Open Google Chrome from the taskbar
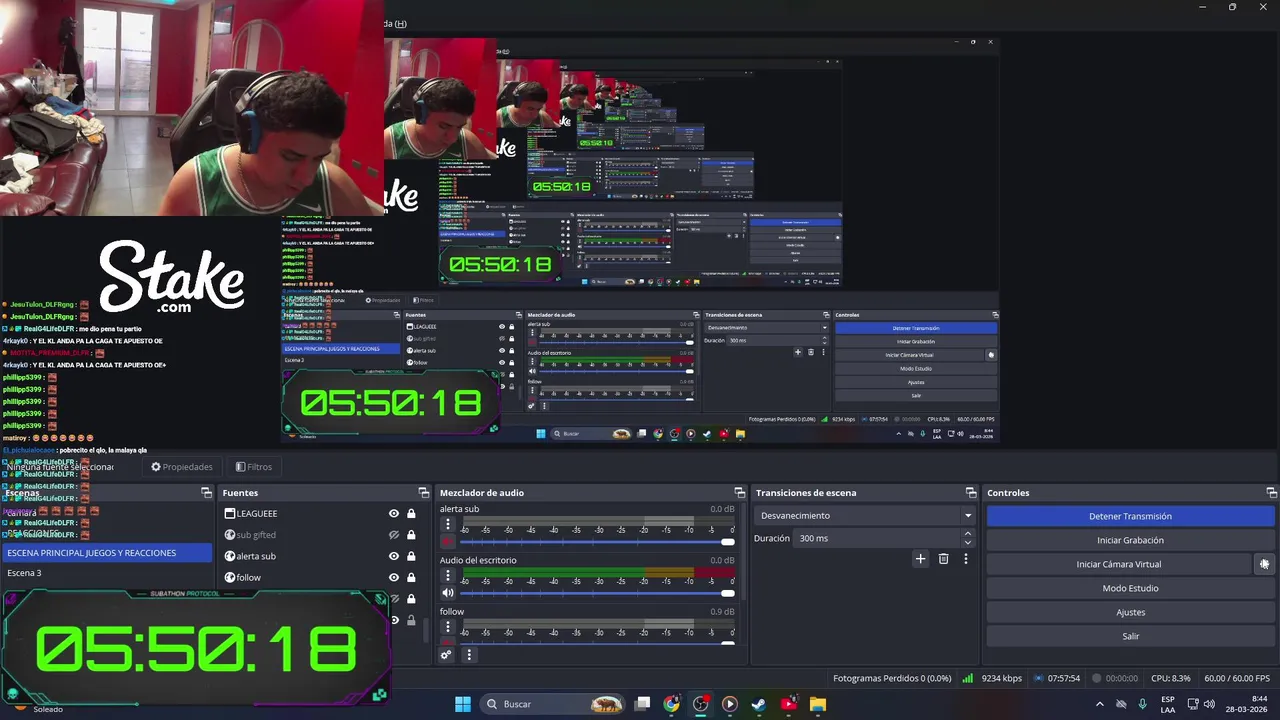This screenshot has width=1280, height=720. tap(671, 704)
